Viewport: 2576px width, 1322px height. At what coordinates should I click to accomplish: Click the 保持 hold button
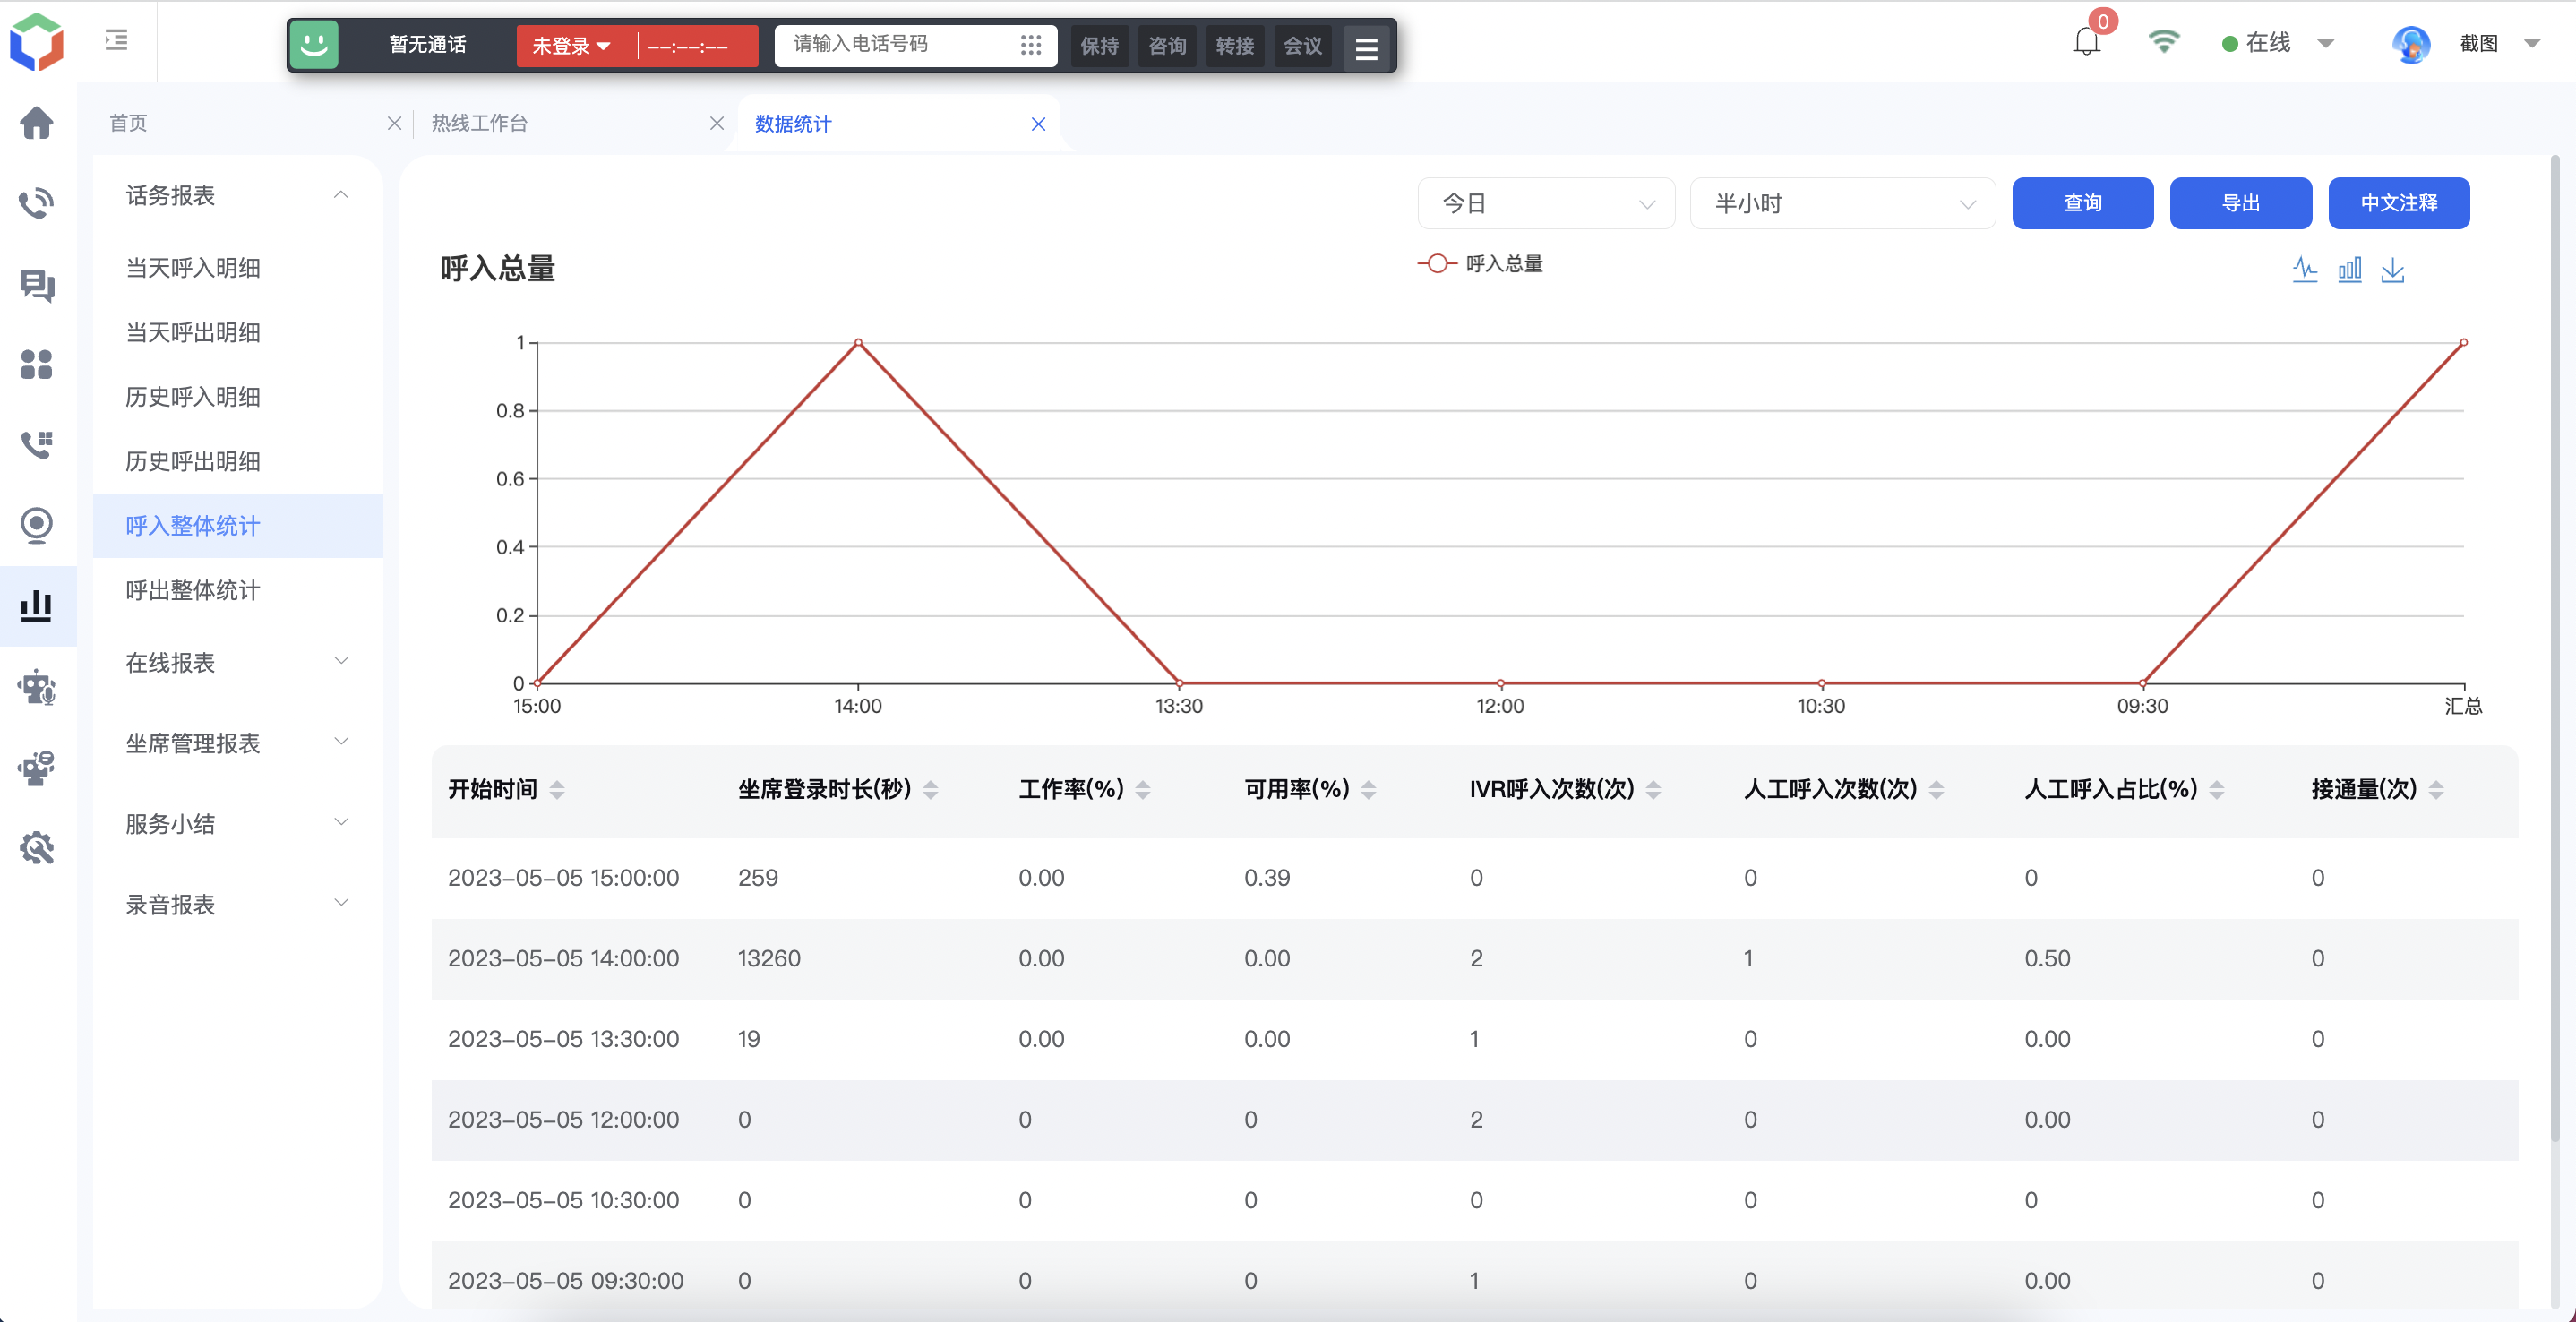1099,46
